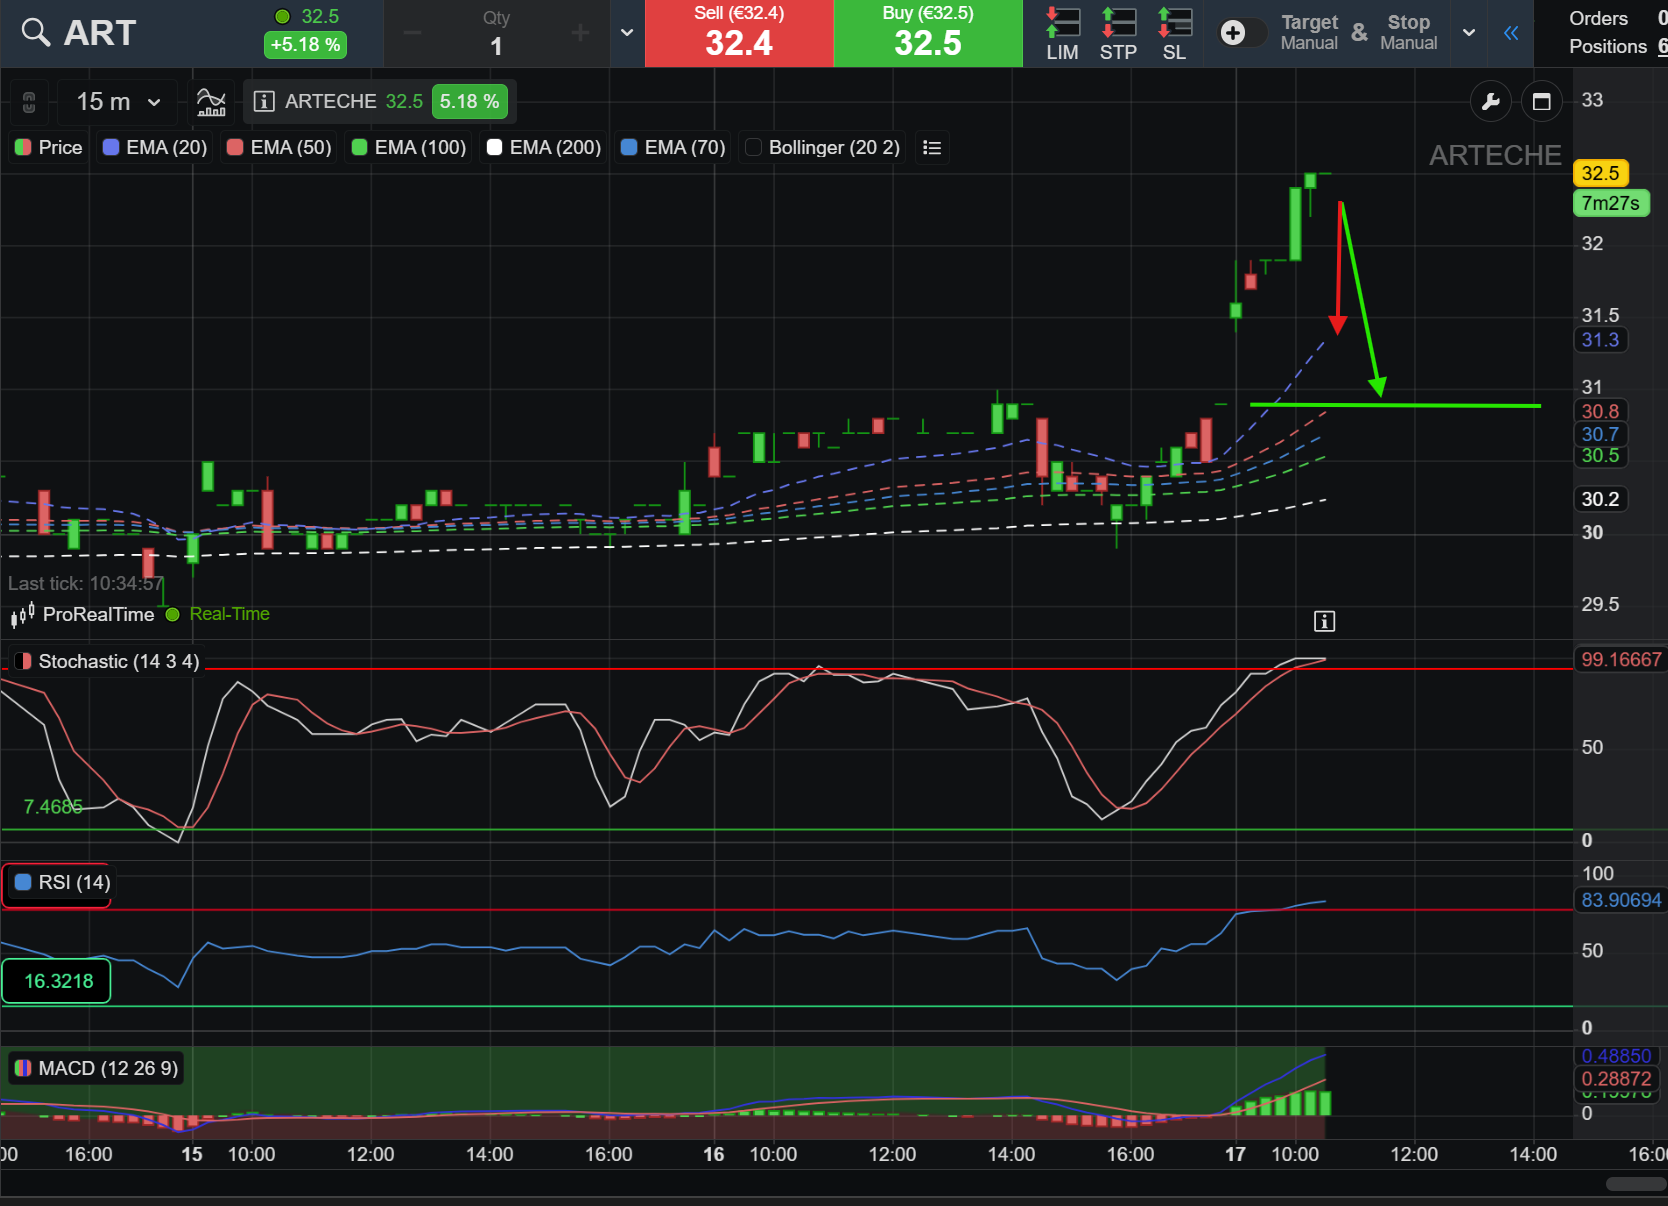Open the indicators chart icon
Viewport: 1668px width, 1206px height.
211,101
